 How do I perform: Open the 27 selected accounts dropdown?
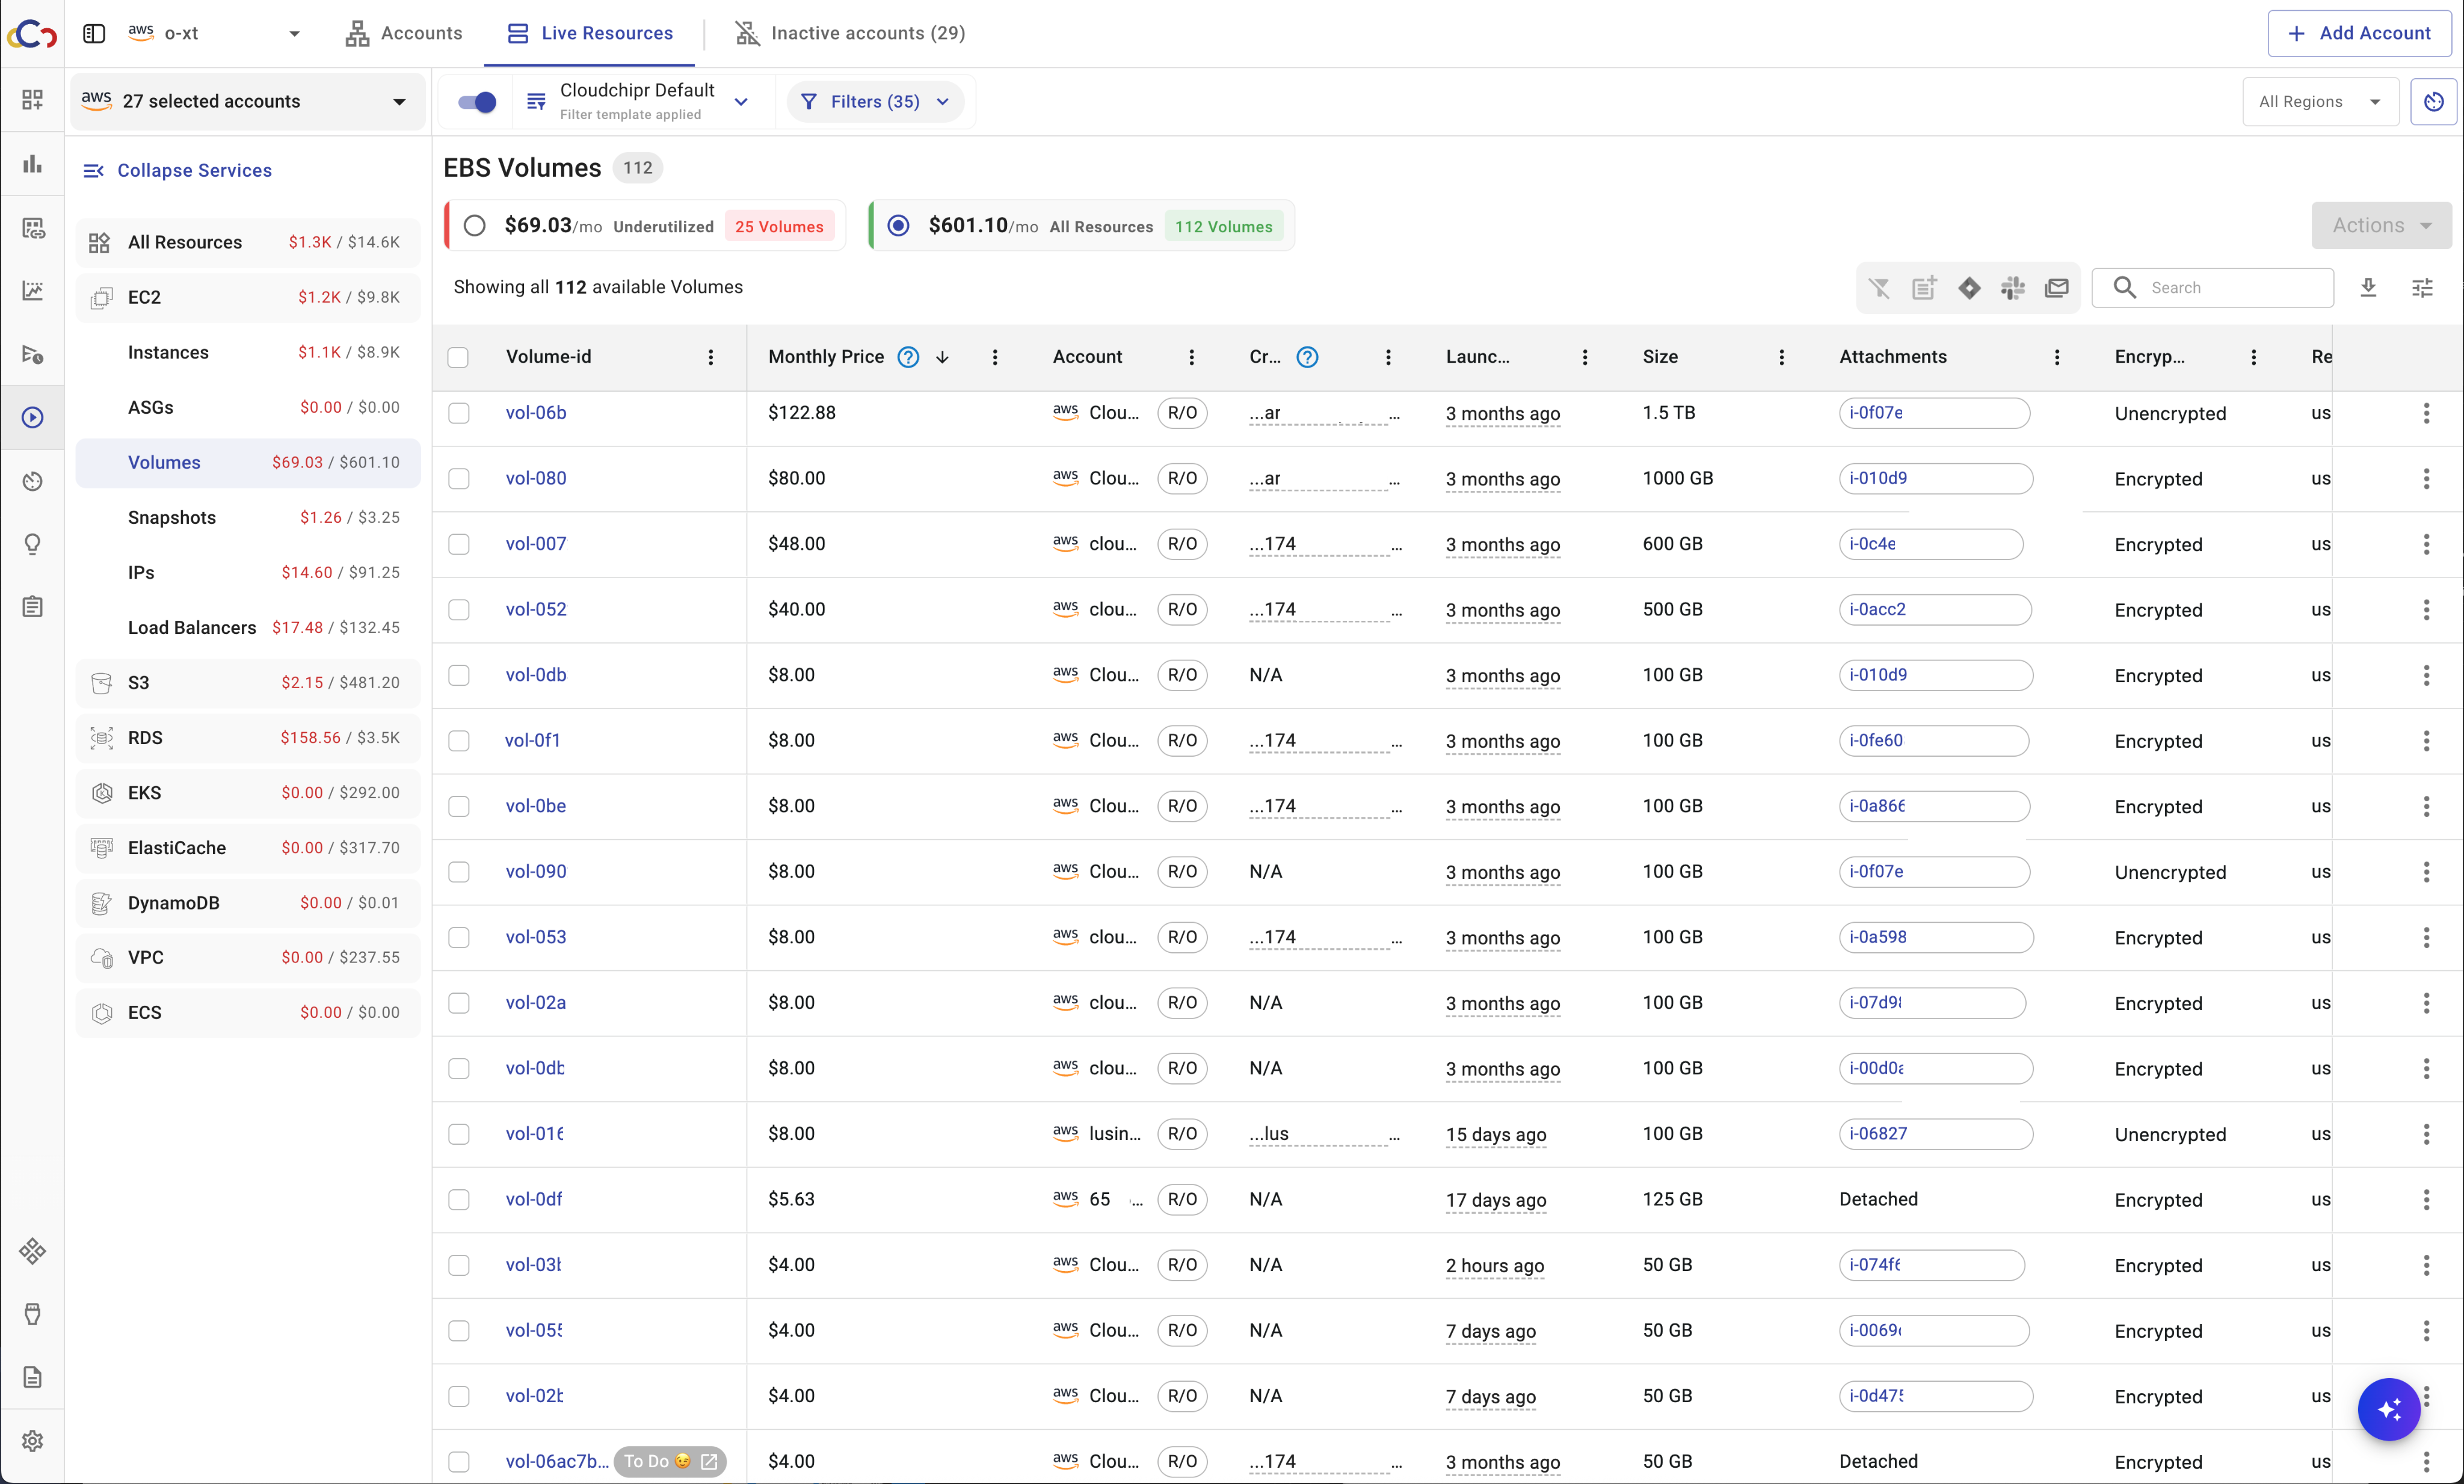[x=246, y=101]
